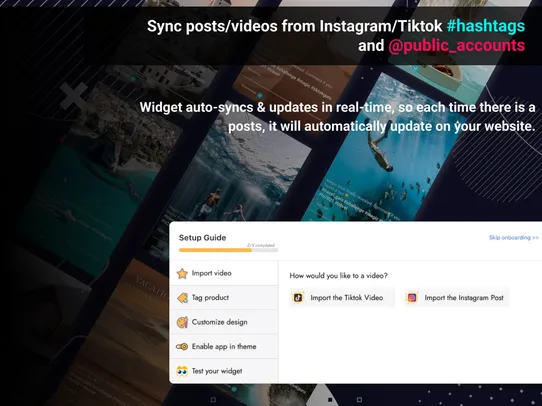Viewport: 542px width, 406px height.
Task: Click the @public_accounts highlighted text
Action: click(x=456, y=46)
